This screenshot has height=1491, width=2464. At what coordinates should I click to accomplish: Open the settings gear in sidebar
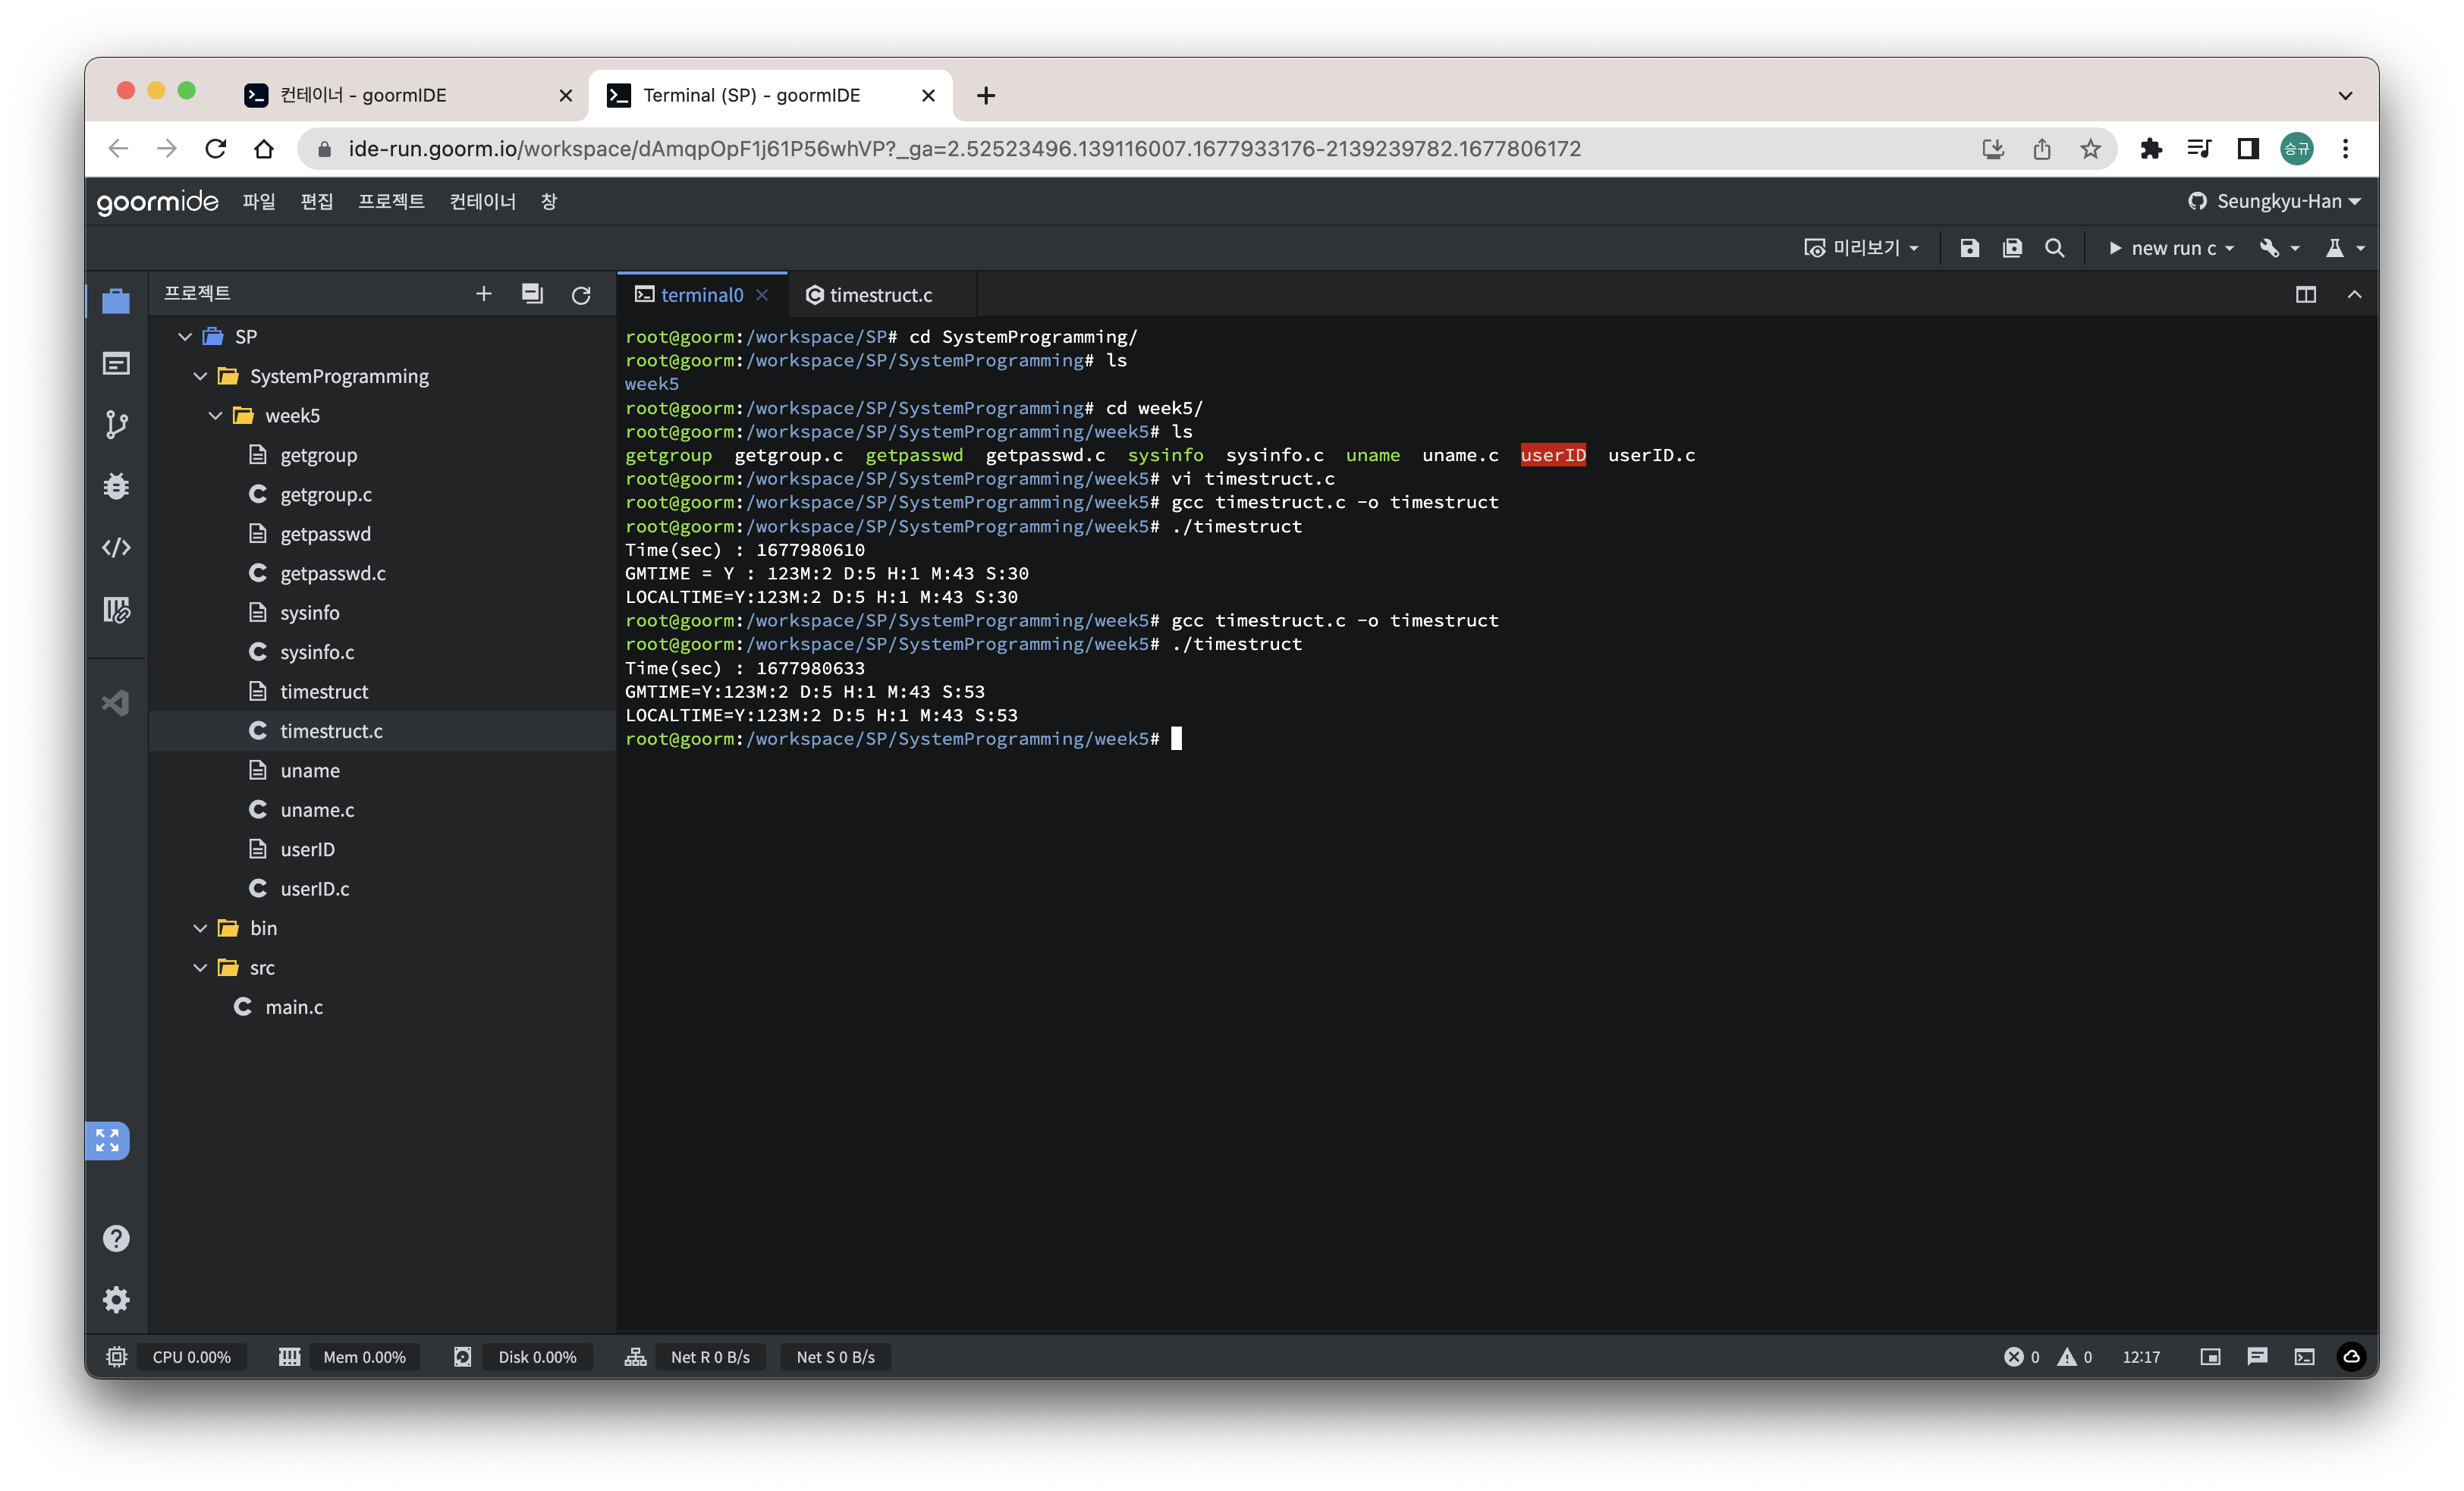116,1299
